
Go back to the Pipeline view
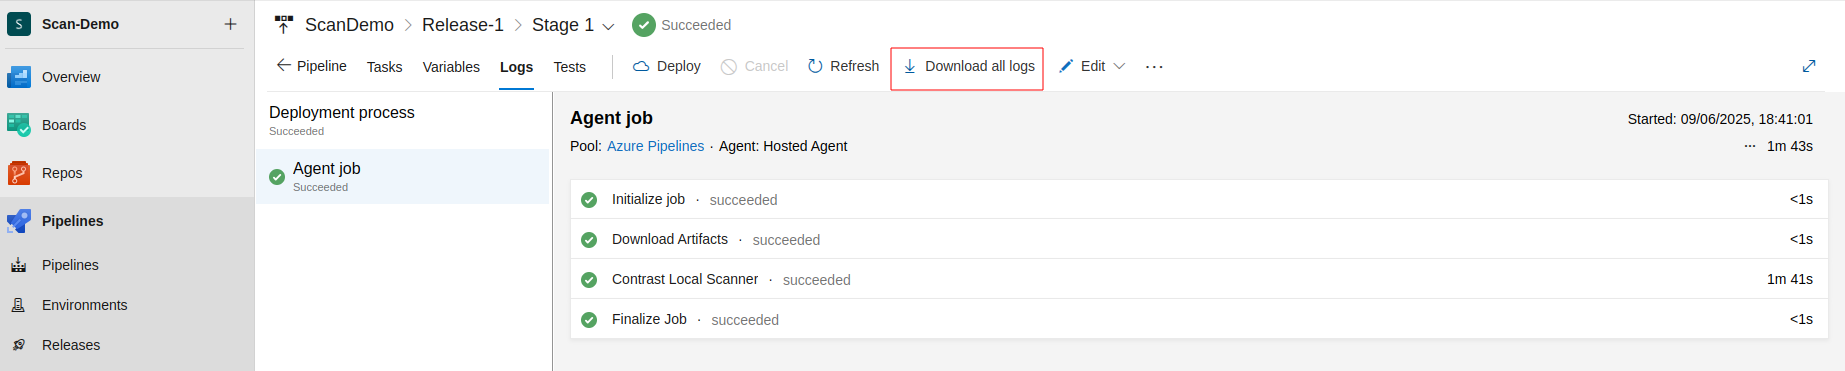[x=311, y=66]
